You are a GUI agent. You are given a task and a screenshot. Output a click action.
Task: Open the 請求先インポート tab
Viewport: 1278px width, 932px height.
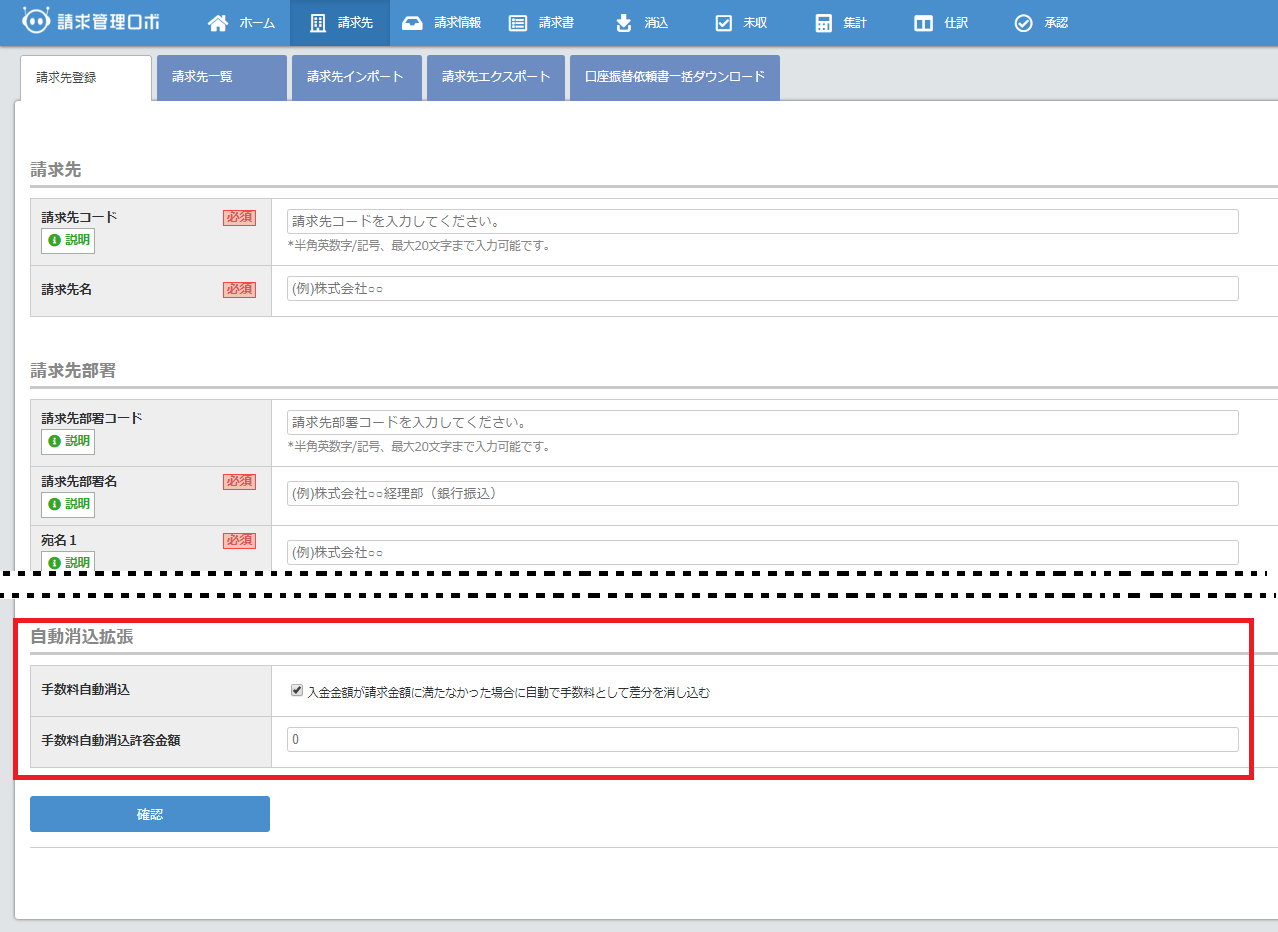pos(356,77)
